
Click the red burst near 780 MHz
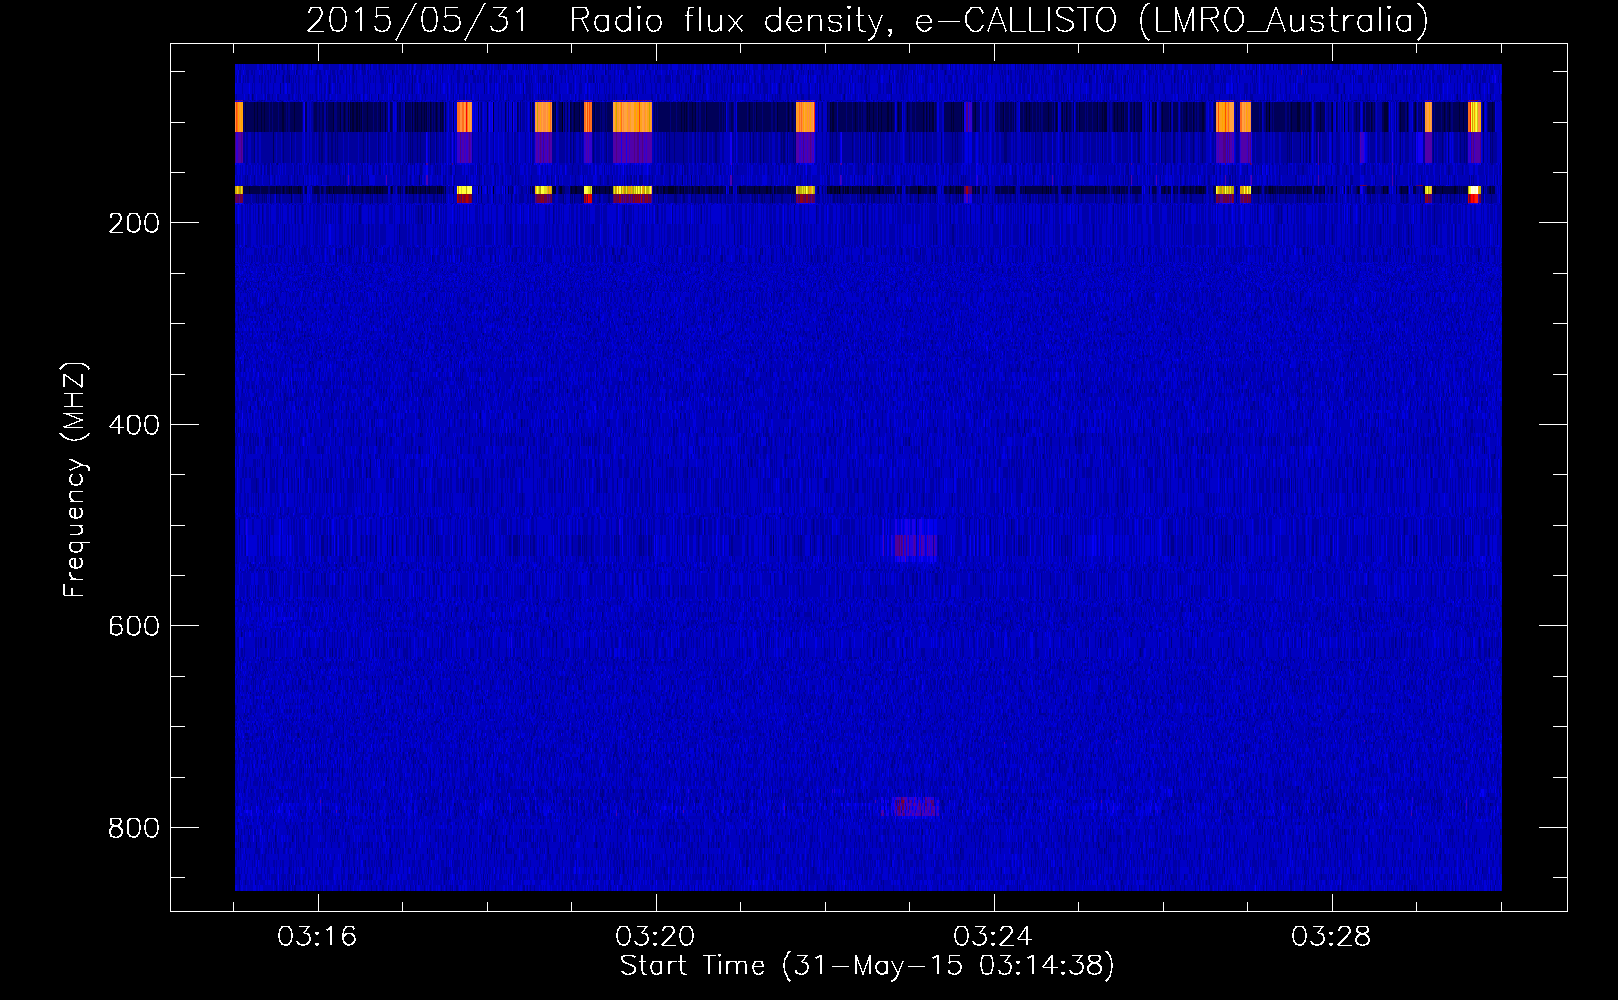click(915, 806)
